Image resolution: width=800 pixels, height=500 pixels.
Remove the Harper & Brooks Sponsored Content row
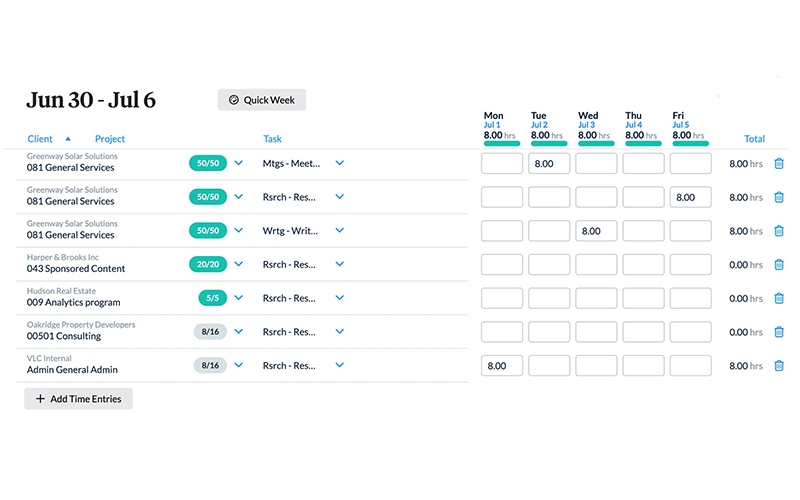tap(779, 265)
